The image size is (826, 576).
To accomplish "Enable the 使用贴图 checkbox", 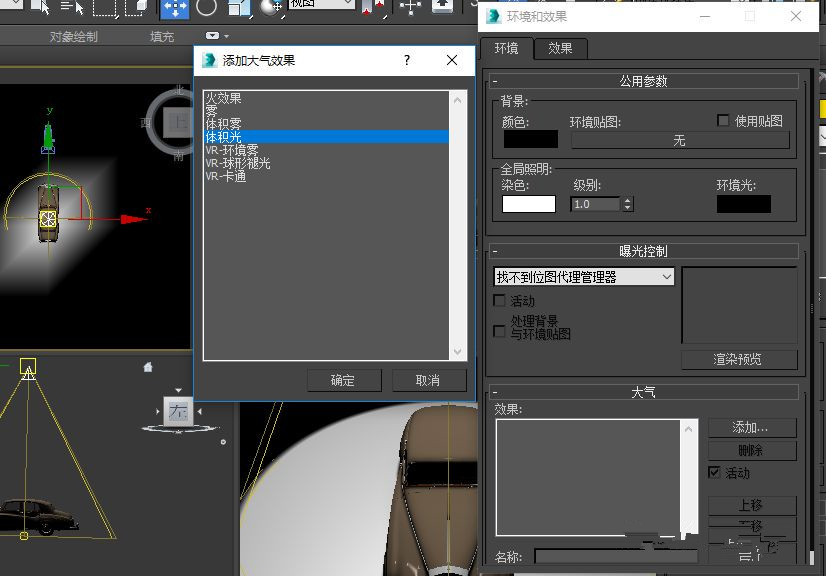I will [x=723, y=121].
